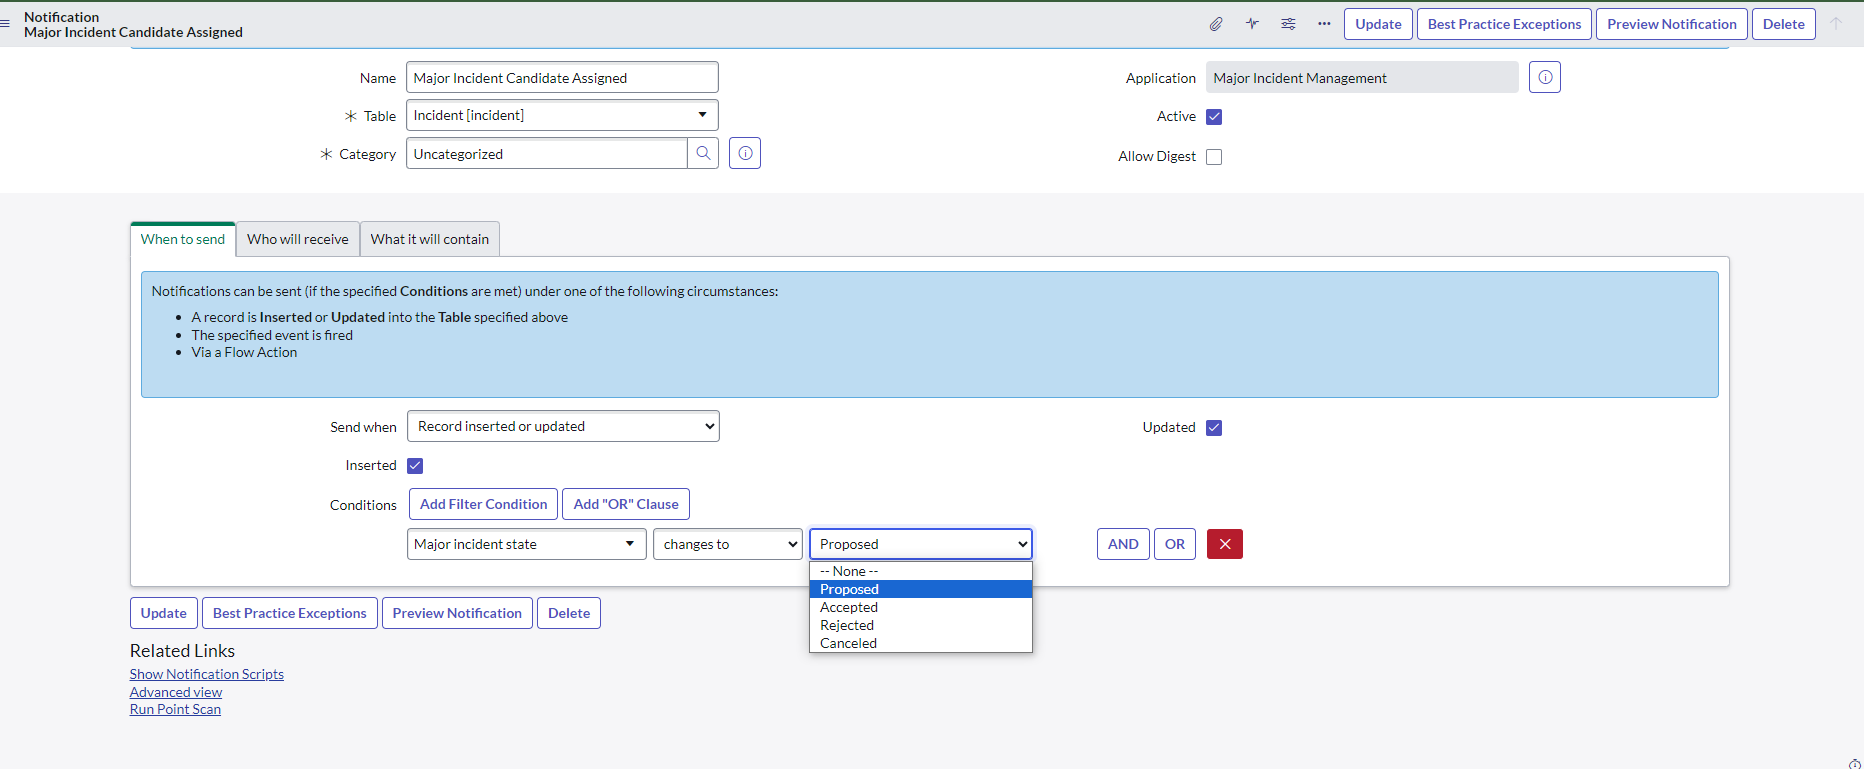Click the bottom Delete button

coord(569,613)
